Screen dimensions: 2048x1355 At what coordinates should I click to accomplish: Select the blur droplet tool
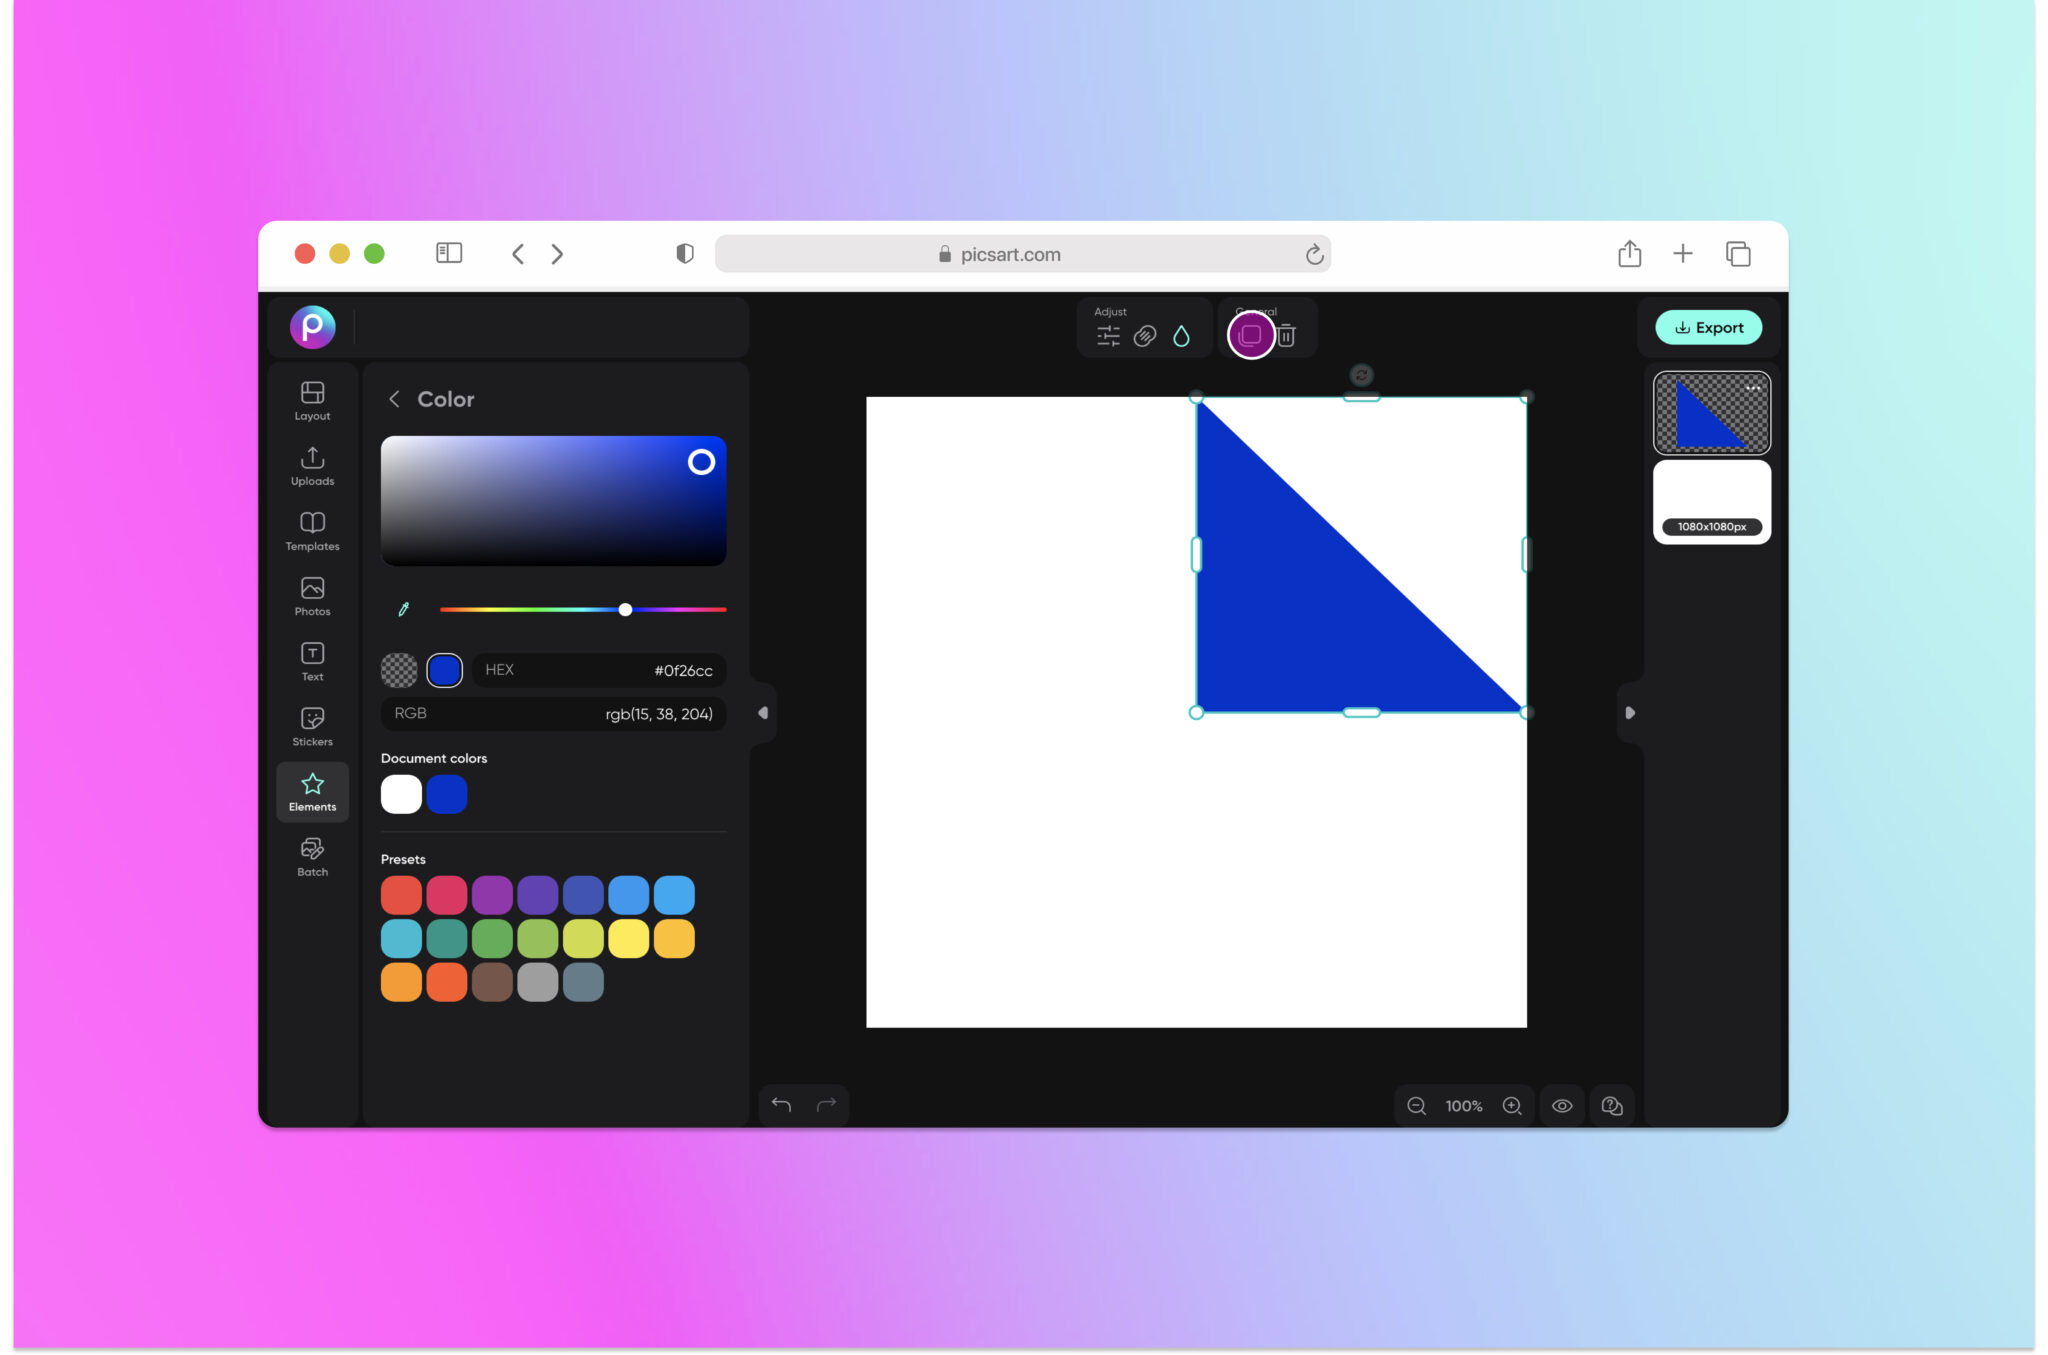point(1183,335)
